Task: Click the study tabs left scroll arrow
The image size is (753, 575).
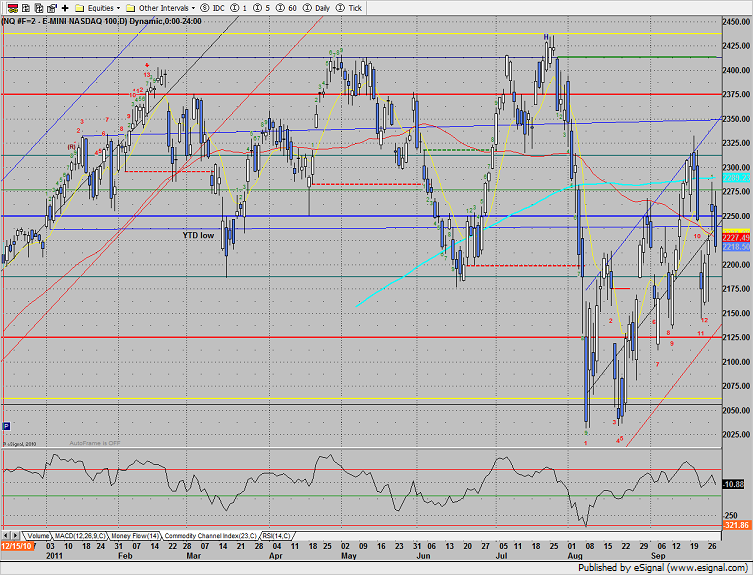Action: point(5,535)
